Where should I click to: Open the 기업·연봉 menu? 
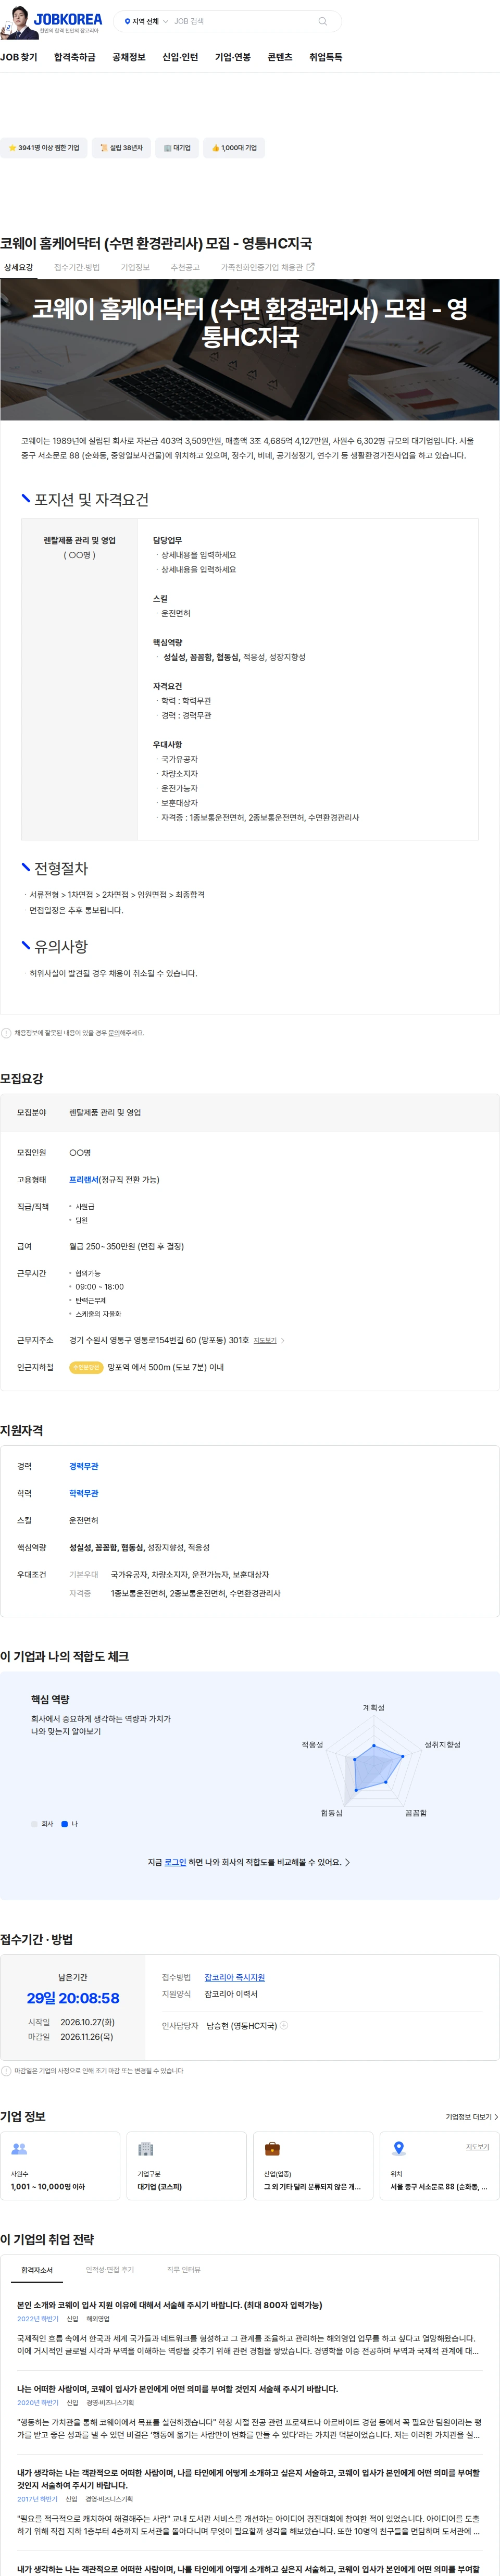233,58
